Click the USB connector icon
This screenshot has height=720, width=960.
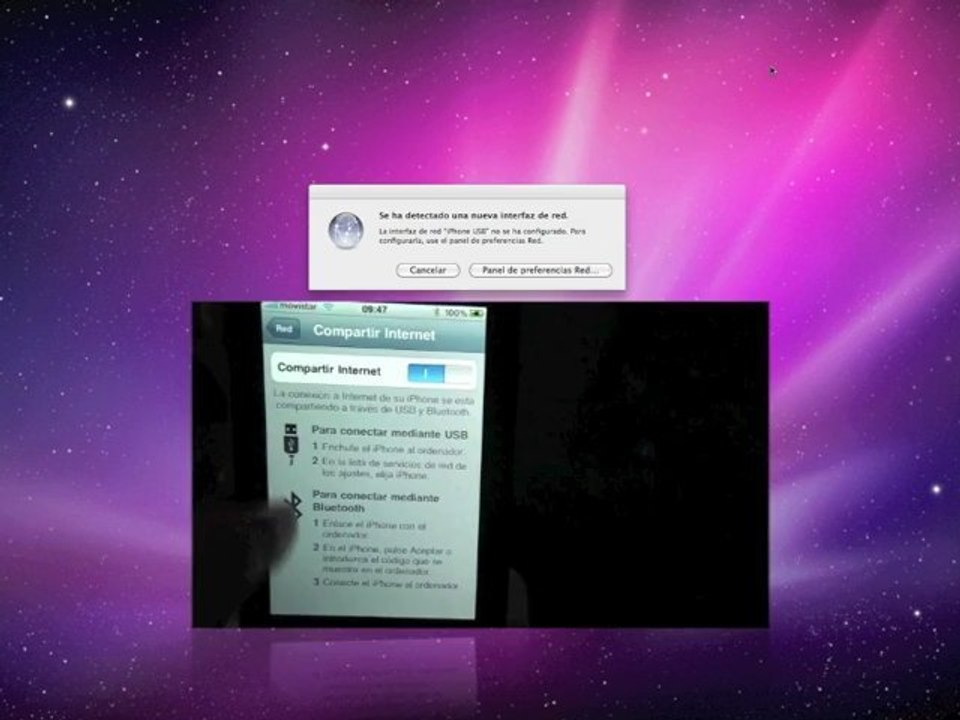click(x=291, y=443)
